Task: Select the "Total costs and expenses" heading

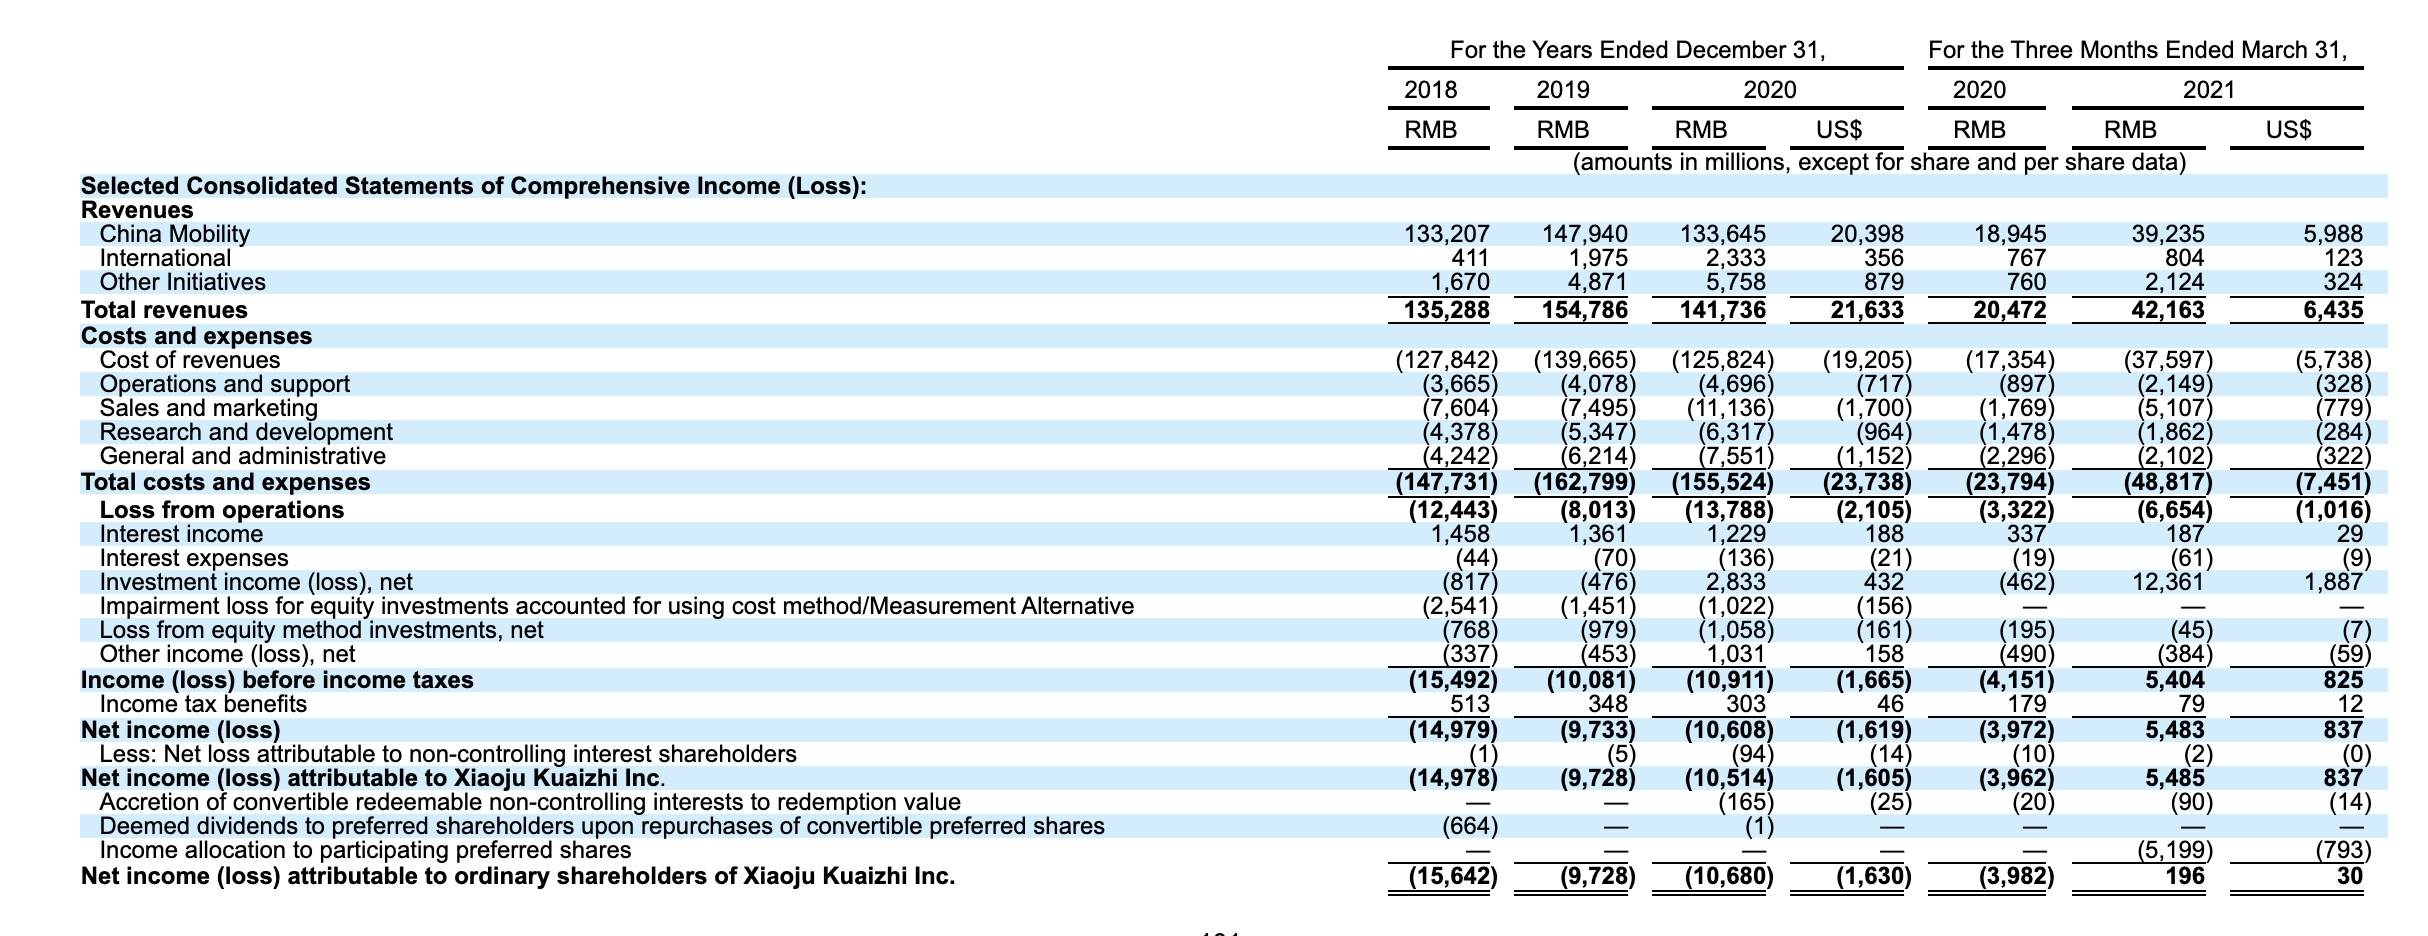Action: coord(225,482)
